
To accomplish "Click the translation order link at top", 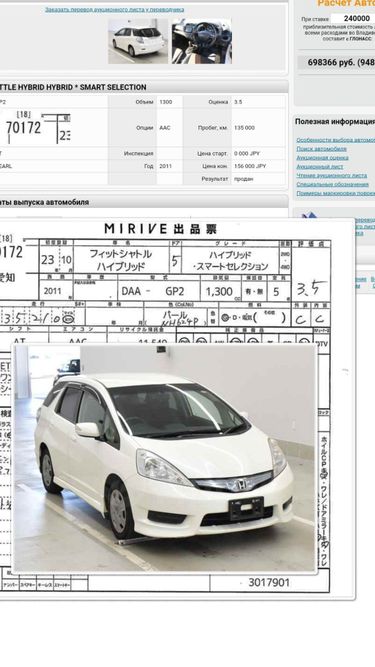I will tap(115, 9).
